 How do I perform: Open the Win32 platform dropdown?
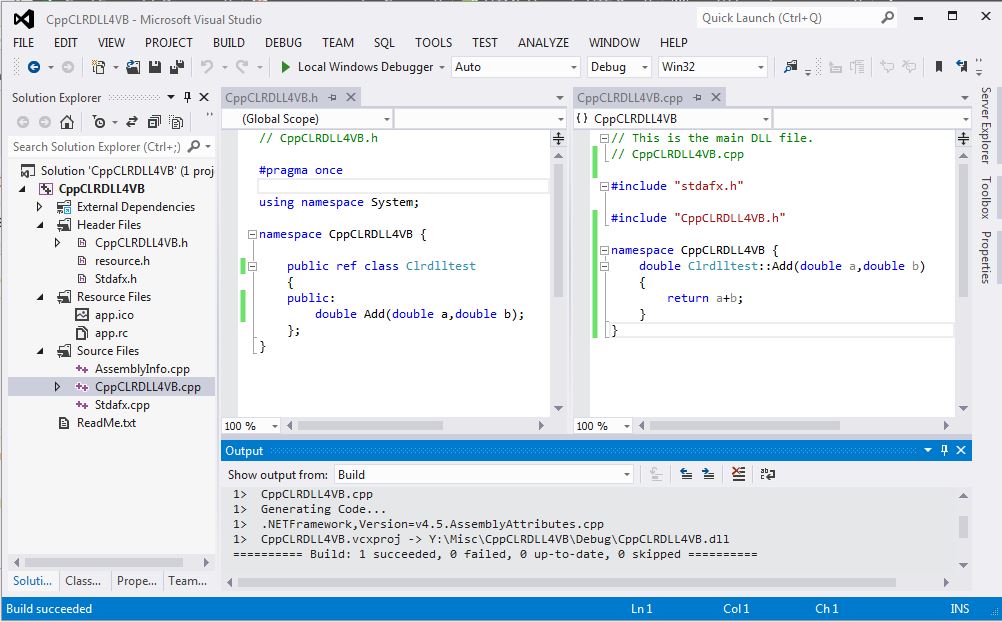tap(712, 66)
